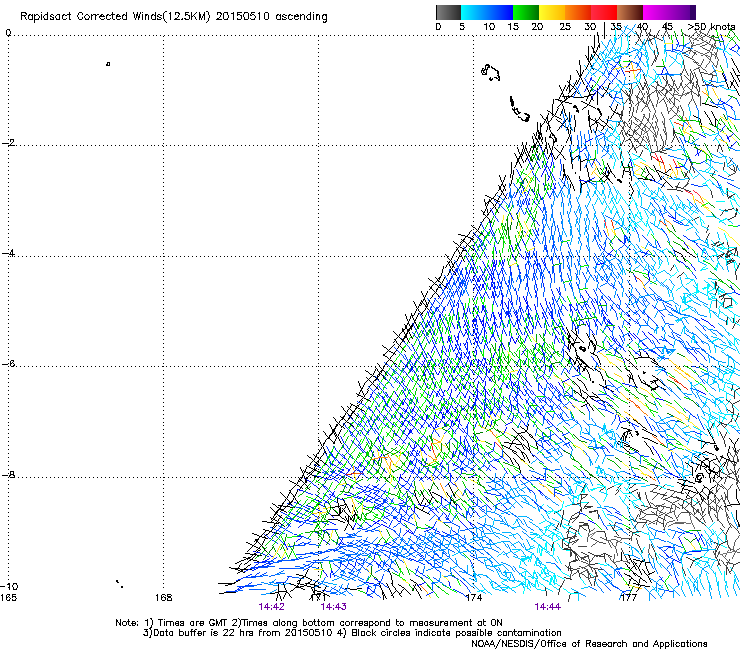Click the purple time label '14:42'
740x650 pixels.
pyautogui.click(x=271, y=607)
